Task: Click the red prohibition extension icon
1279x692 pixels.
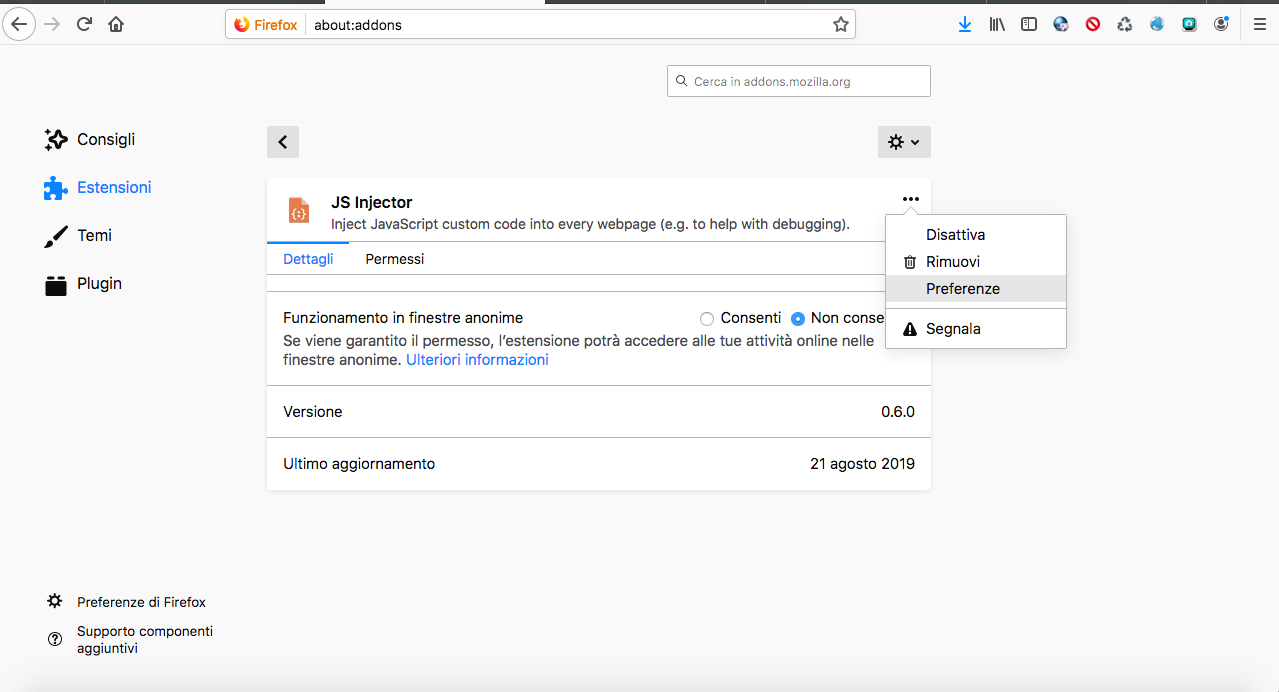Action: [1093, 24]
